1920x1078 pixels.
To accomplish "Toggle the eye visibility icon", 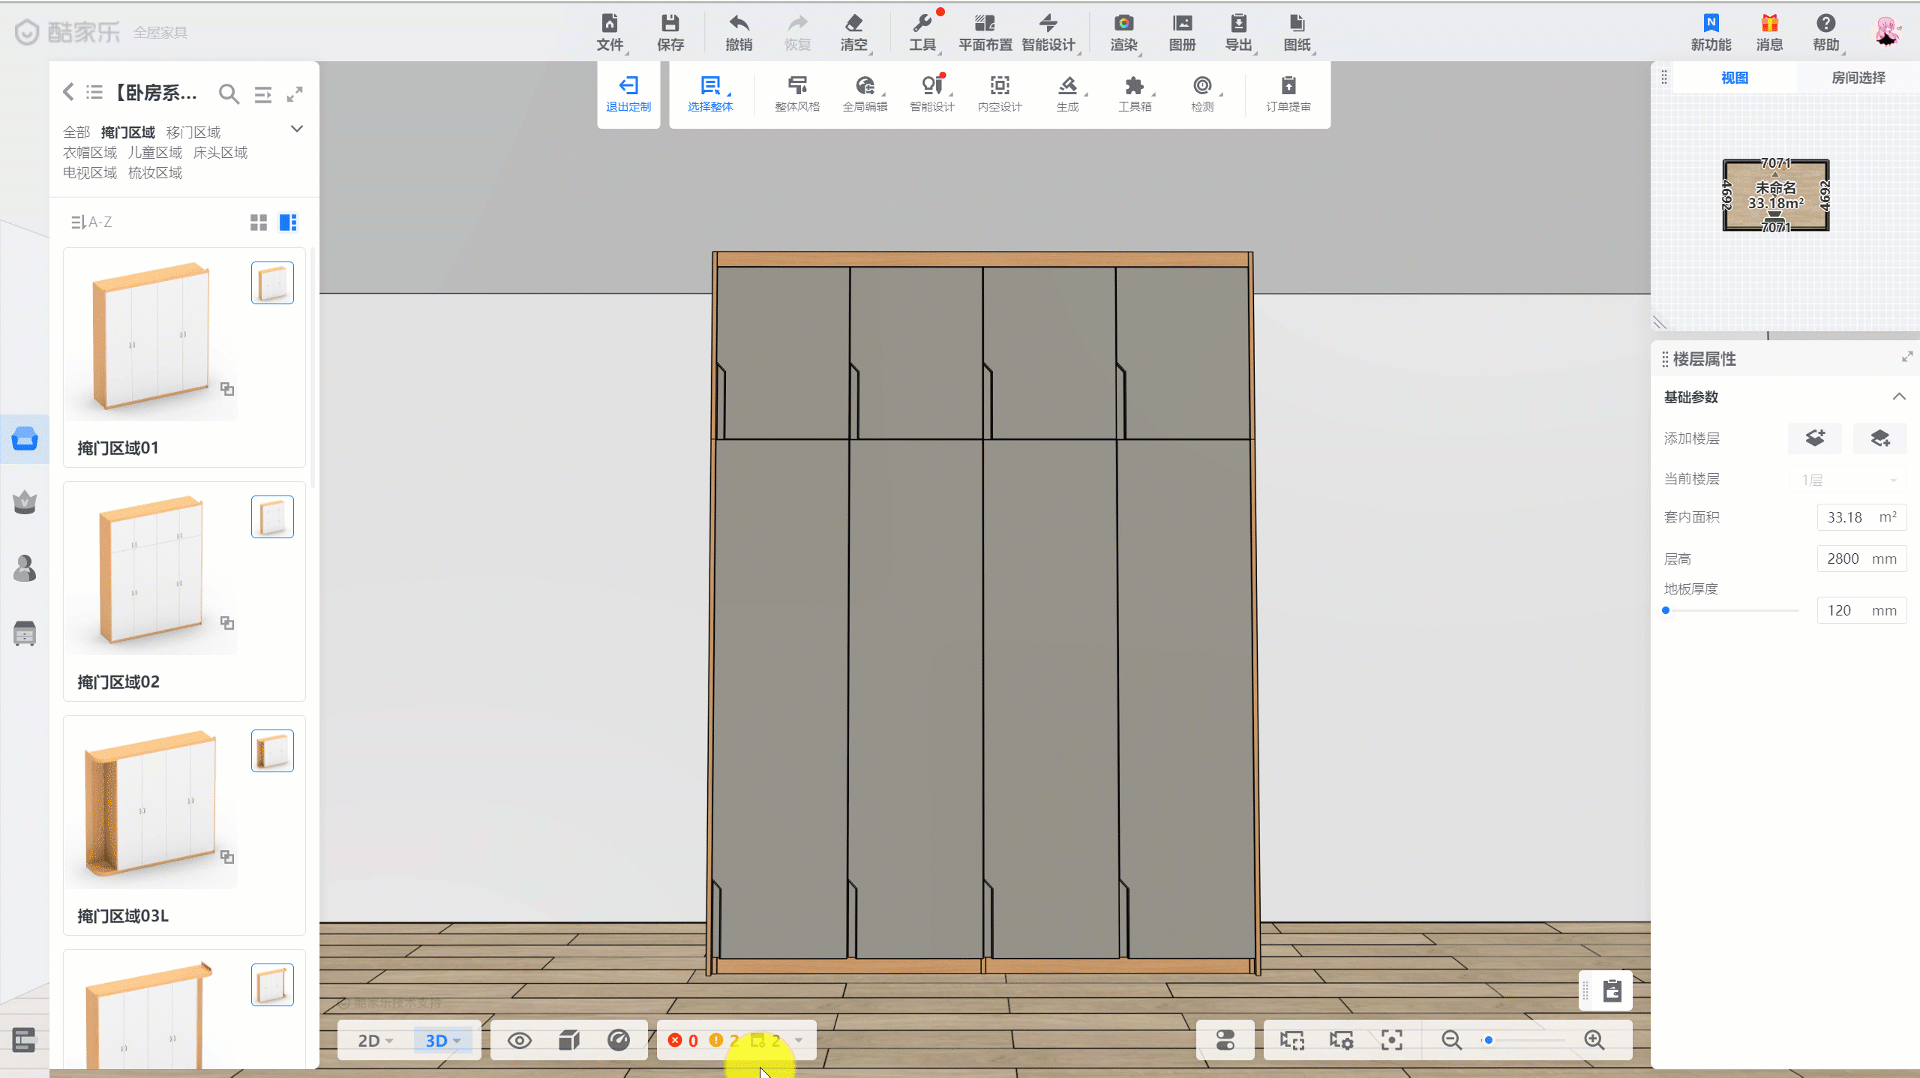I will click(519, 1040).
